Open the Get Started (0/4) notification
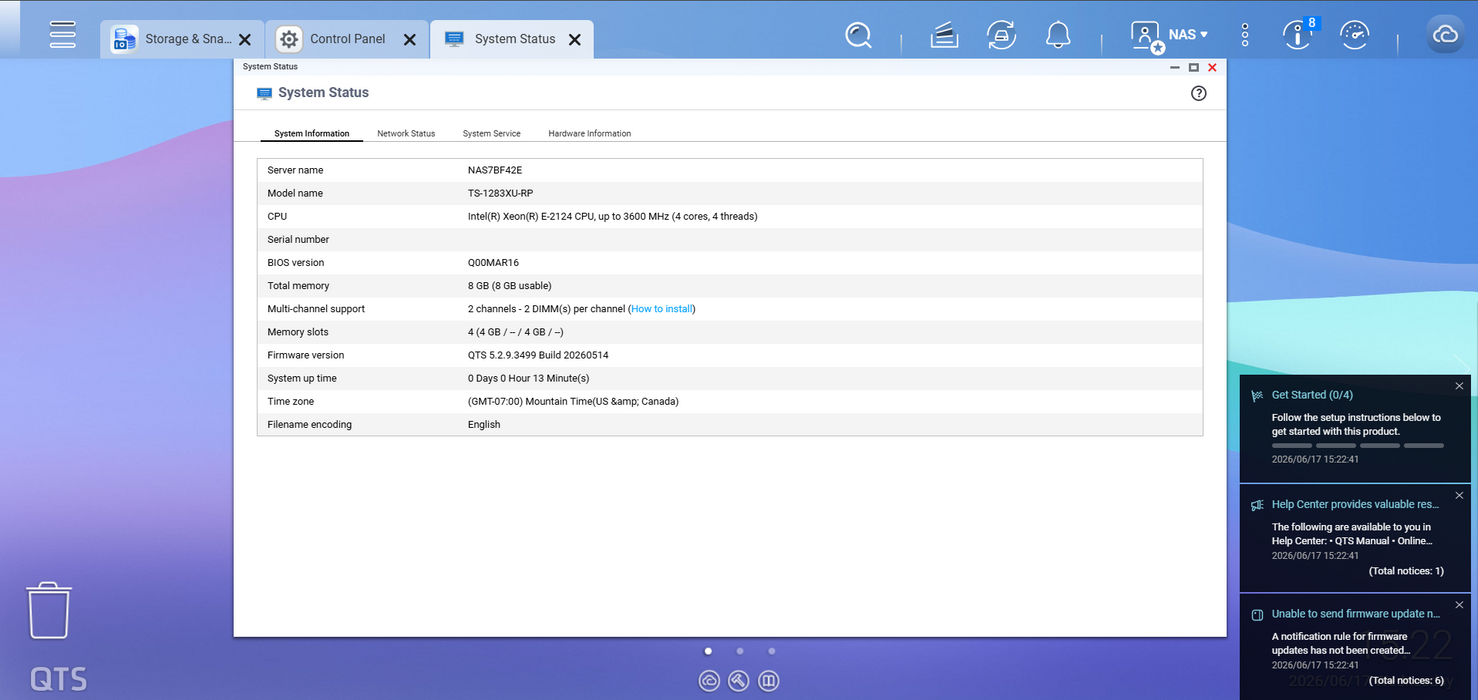The image size is (1478, 700). click(1355, 429)
